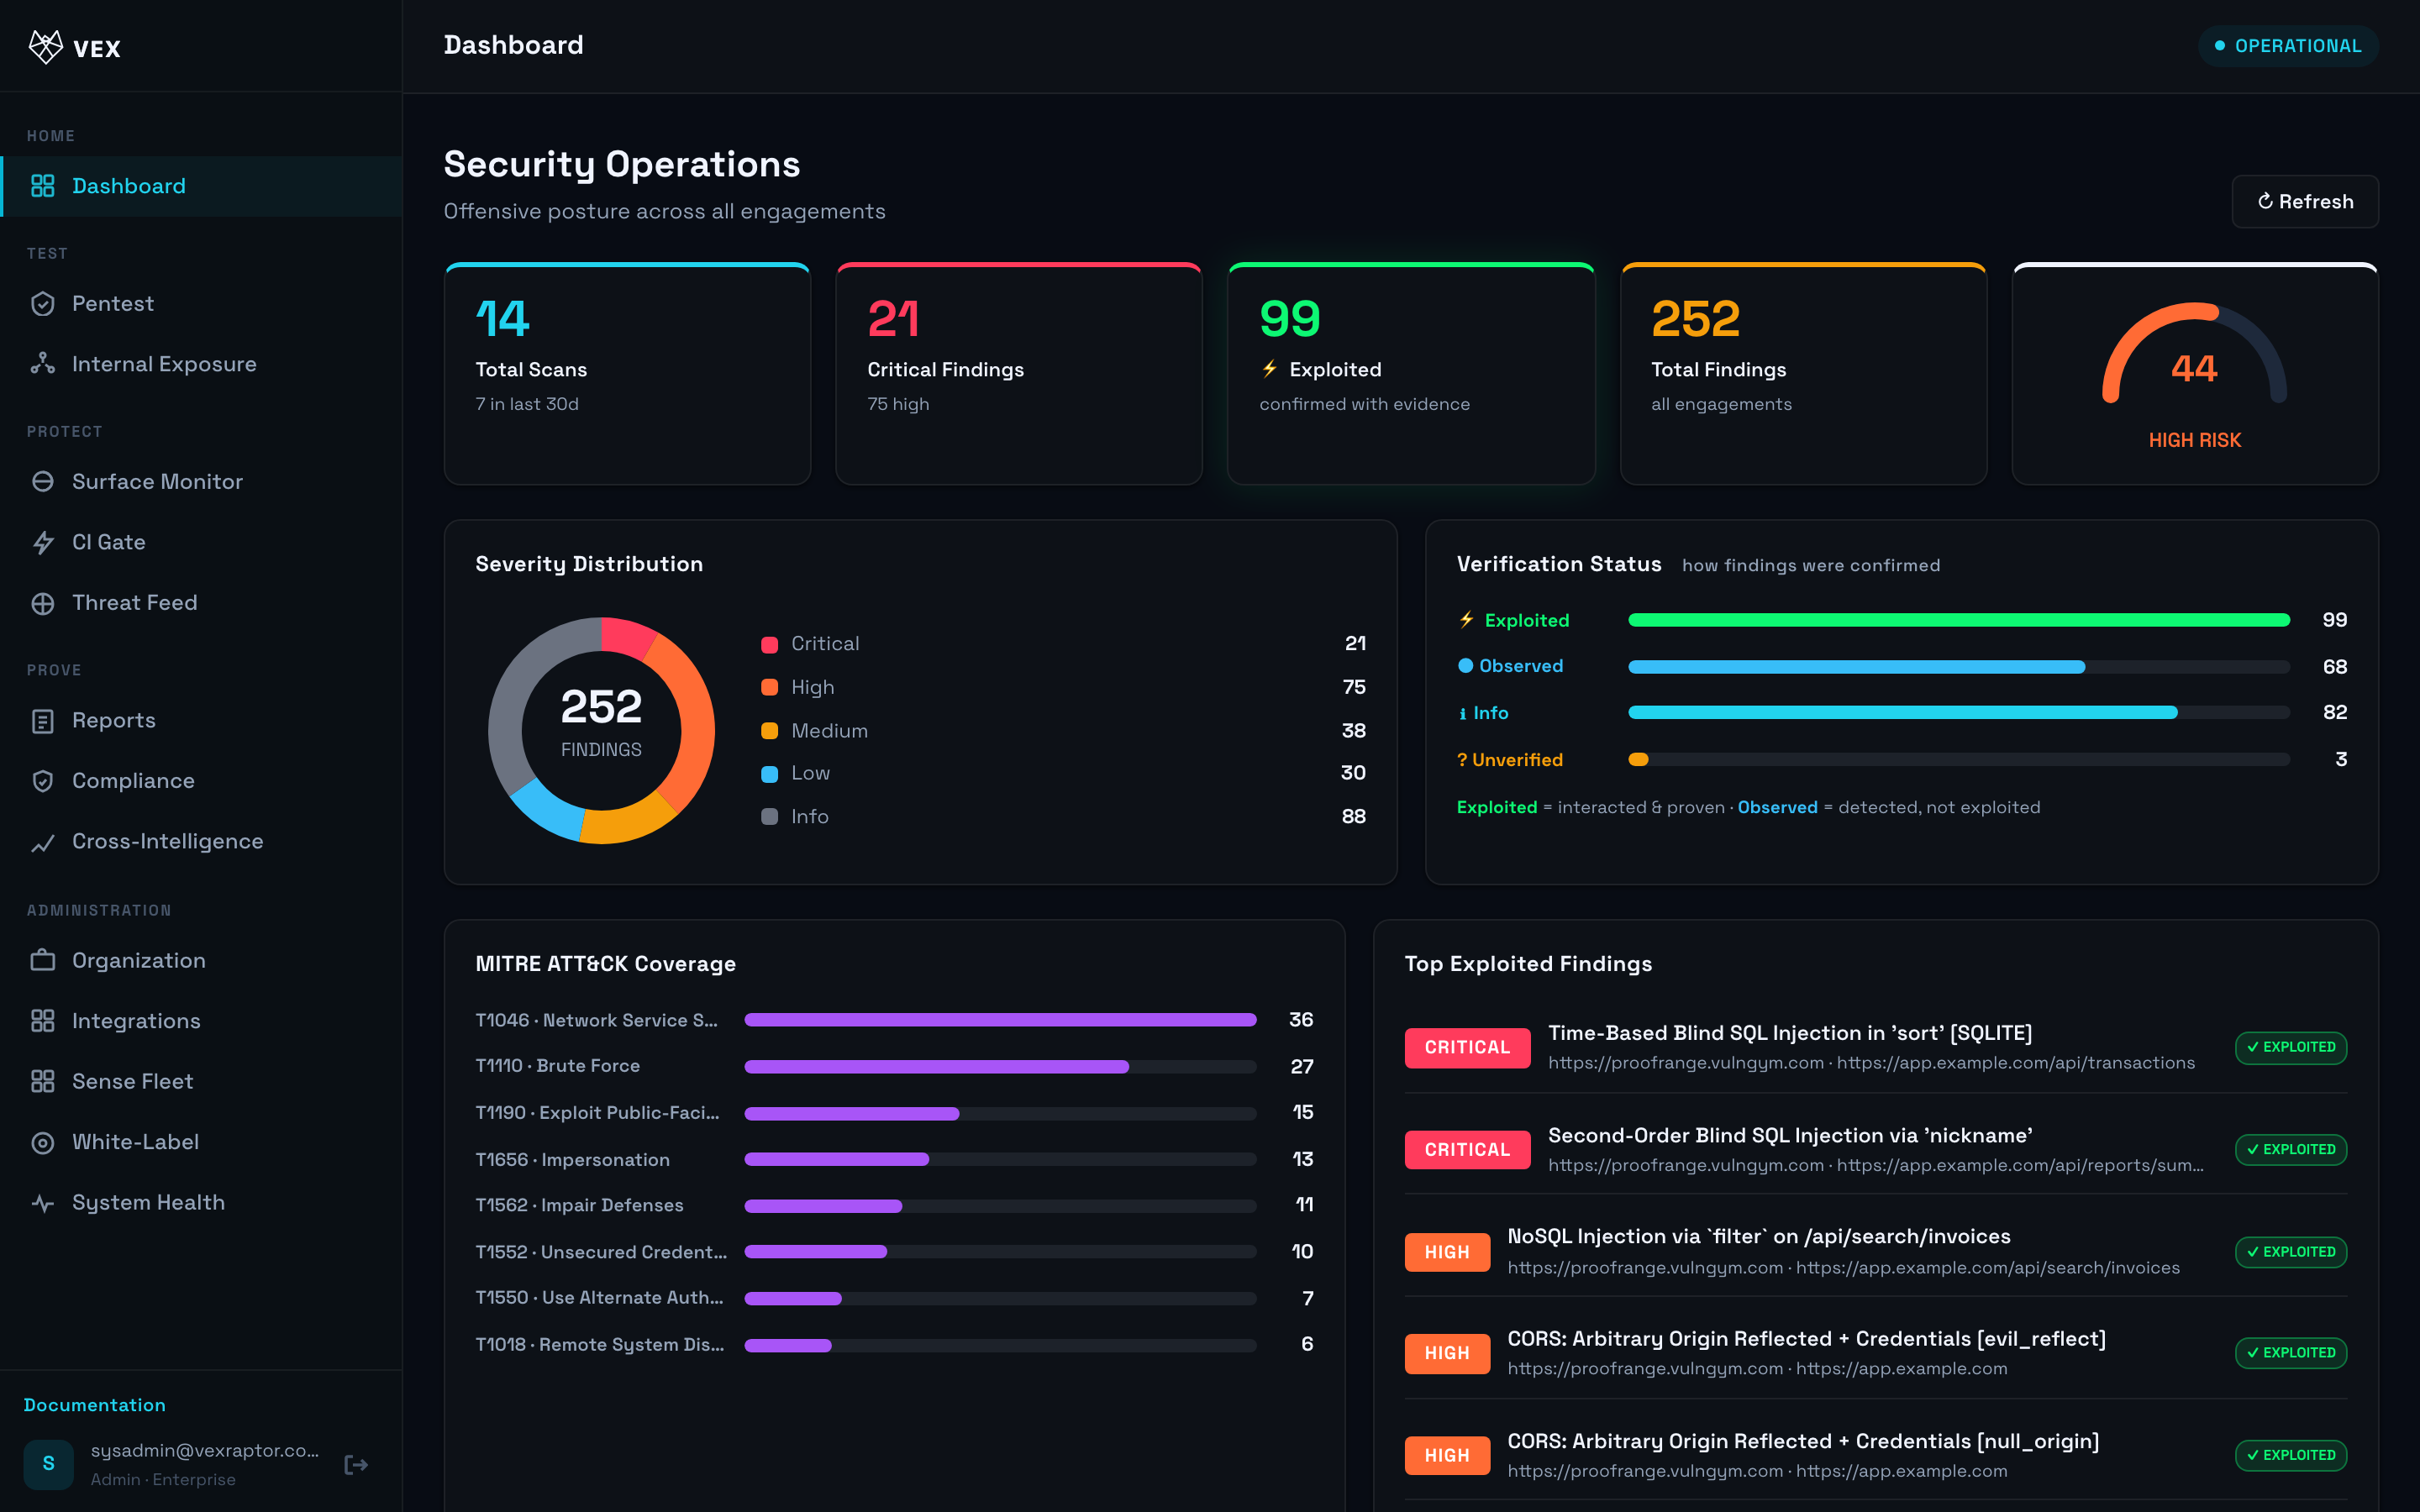Image resolution: width=2420 pixels, height=1512 pixels.
Task: Click the High orange legend swatch
Action: [769, 688]
